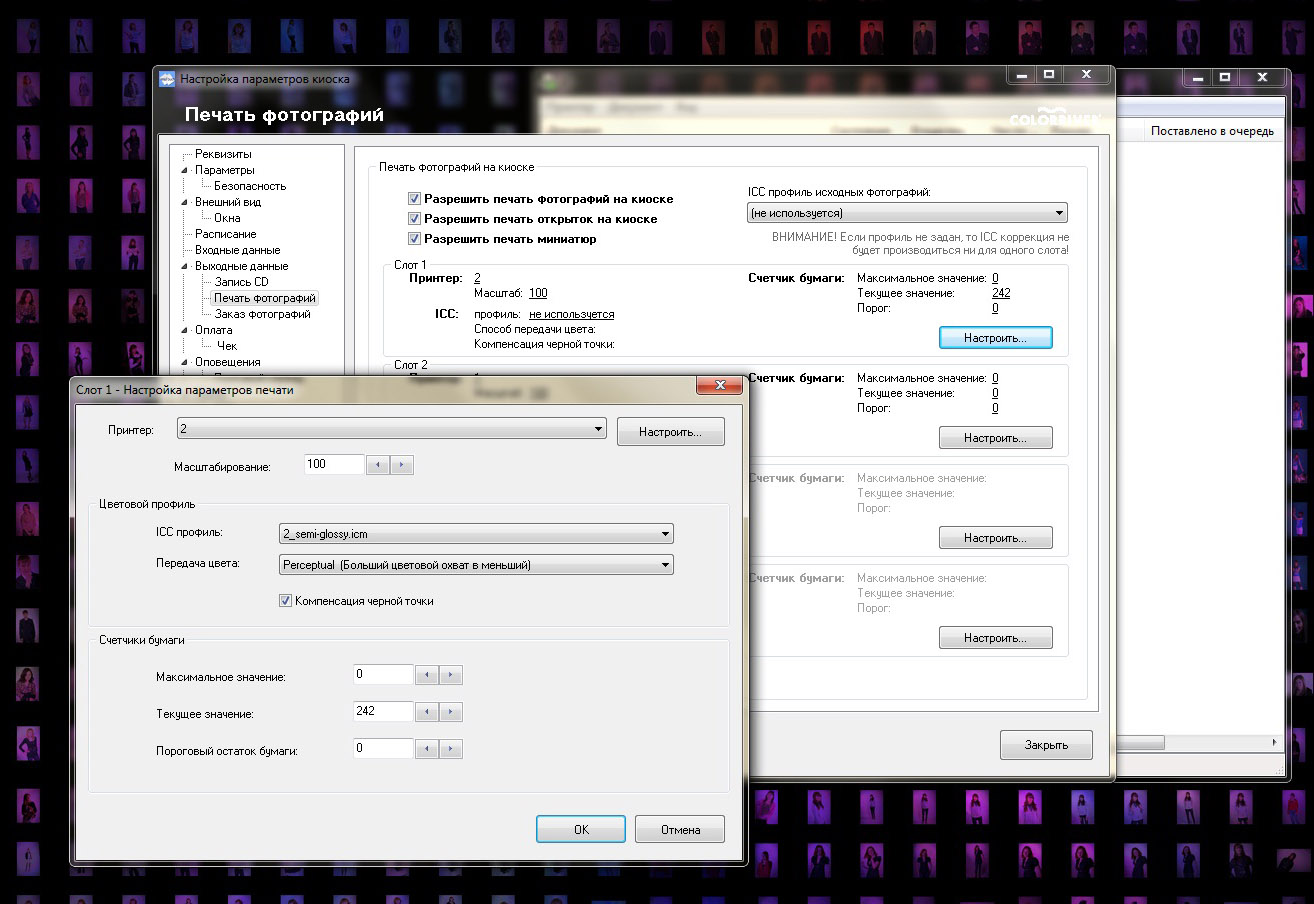
Task: Open the ICC профиль dropdown list
Action: [x=665, y=534]
